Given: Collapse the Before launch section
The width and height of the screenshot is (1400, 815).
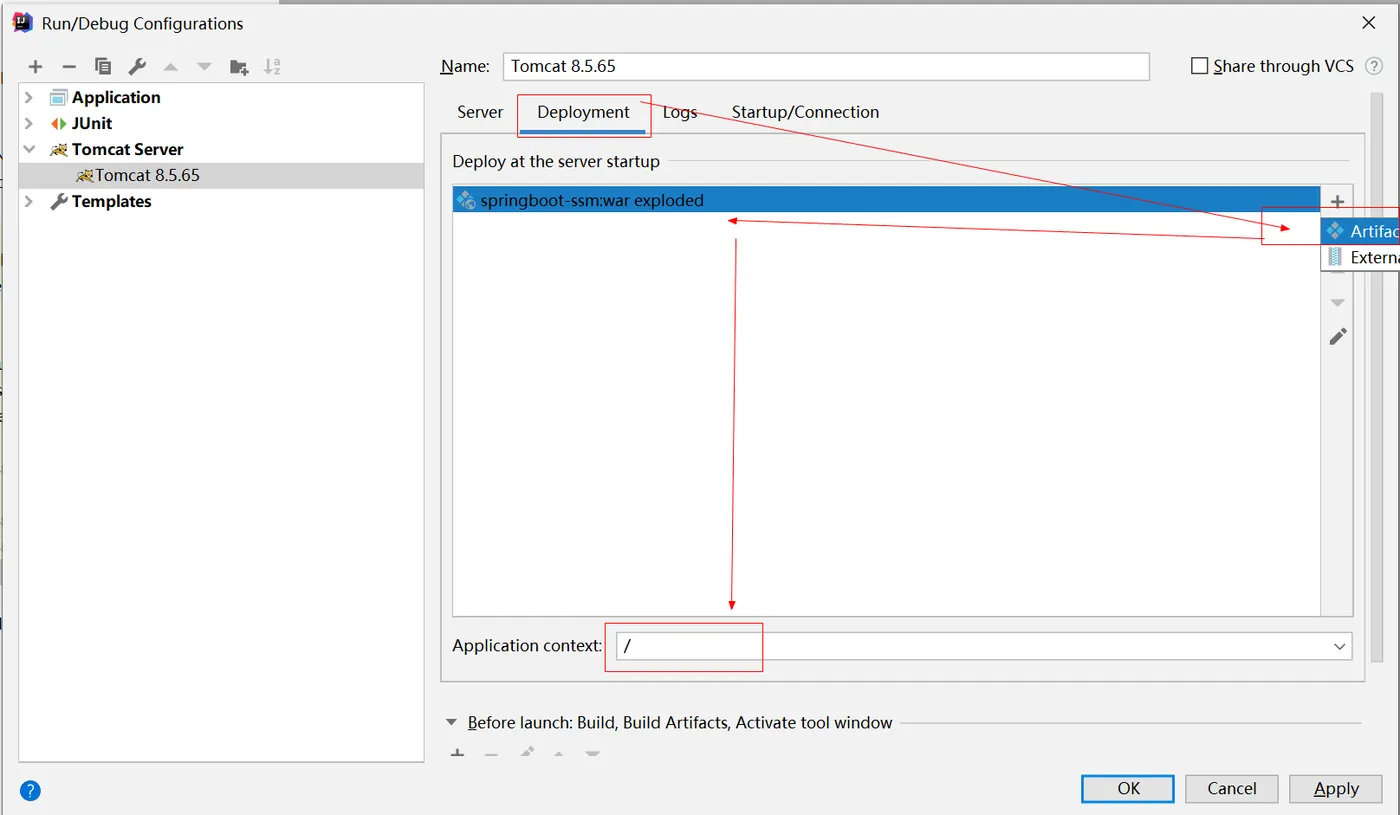Looking at the screenshot, I should [452, 723].
